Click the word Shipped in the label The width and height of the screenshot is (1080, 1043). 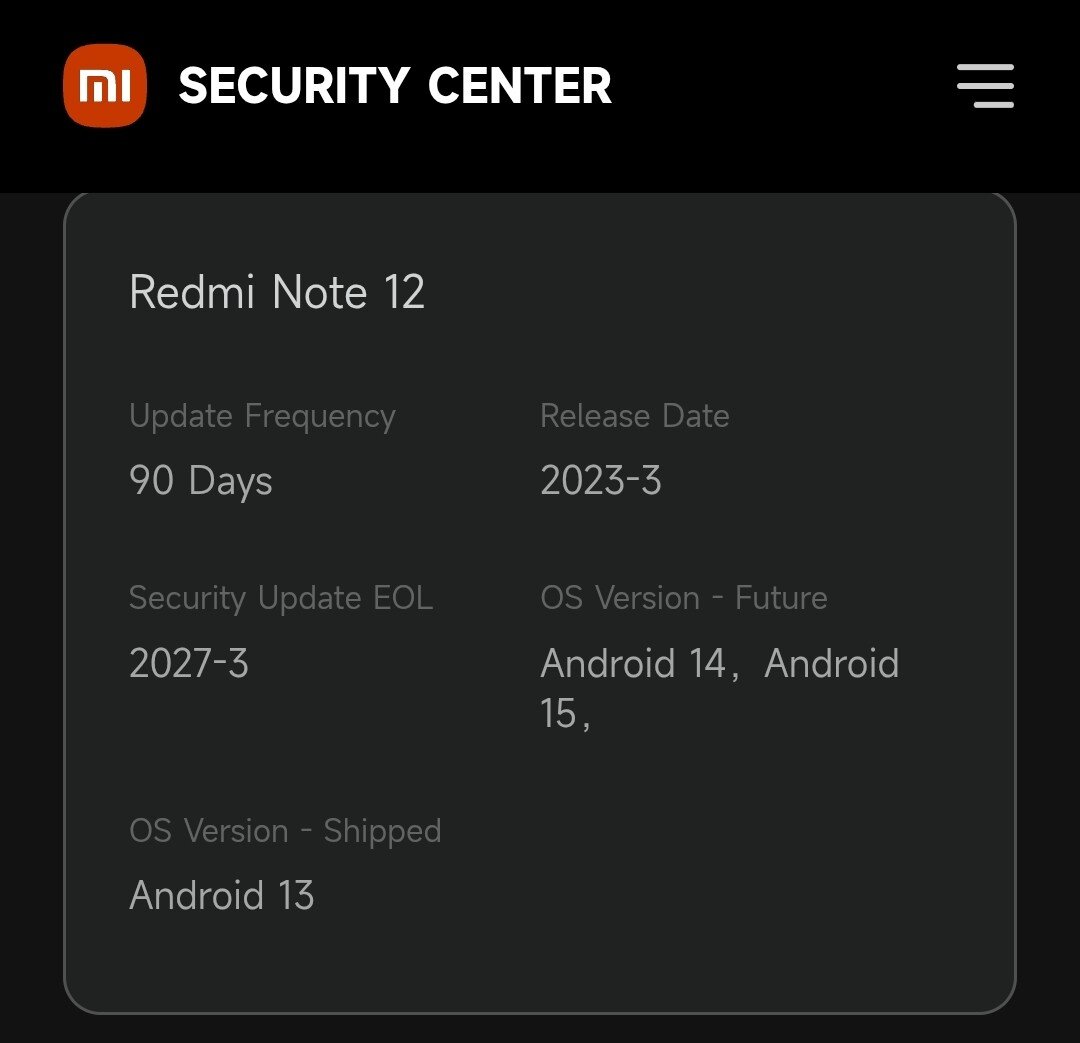tap(382, 832)
